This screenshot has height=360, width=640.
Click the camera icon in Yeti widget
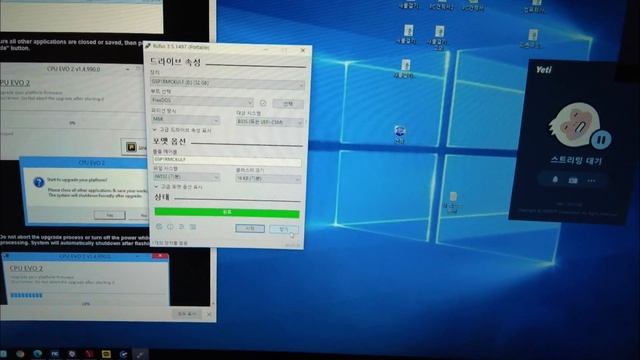point(573,180)
